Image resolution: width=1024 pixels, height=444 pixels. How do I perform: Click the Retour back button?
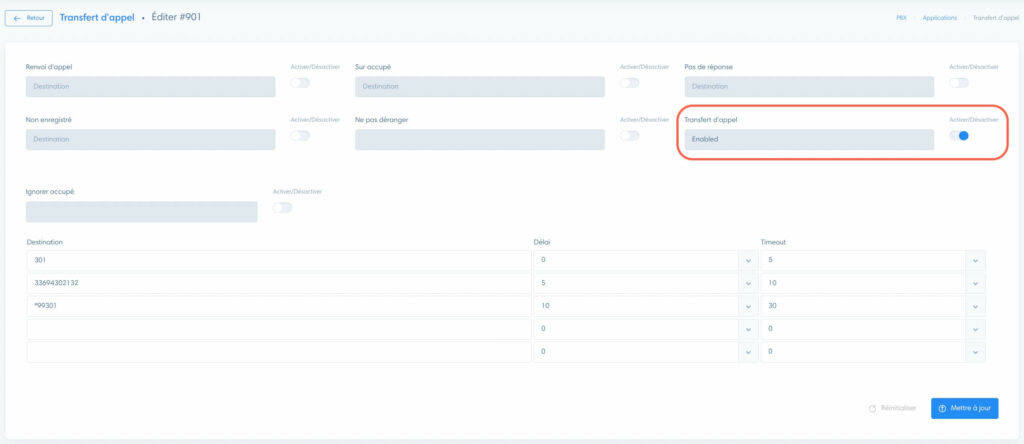[29, 18]
